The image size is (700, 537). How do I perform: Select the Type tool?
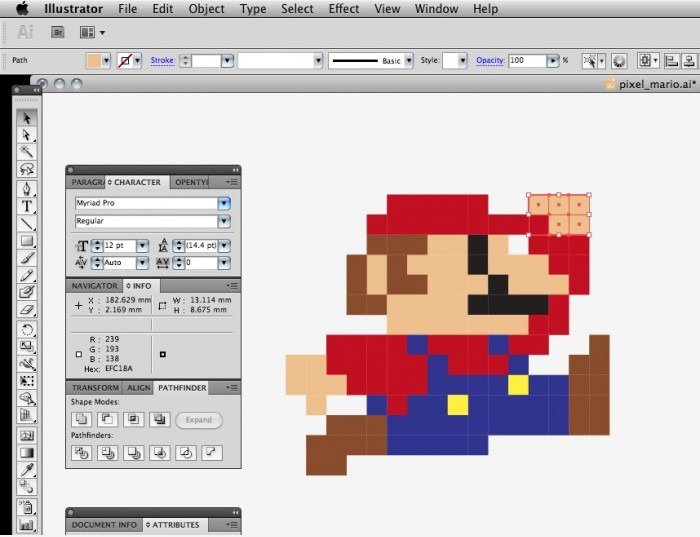[x=27, y=206]
